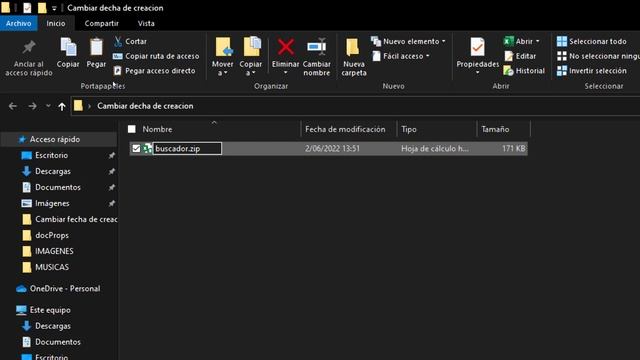
Task: Click the Anclar al acceso rápido pin icon
Action: coord(29,47)
